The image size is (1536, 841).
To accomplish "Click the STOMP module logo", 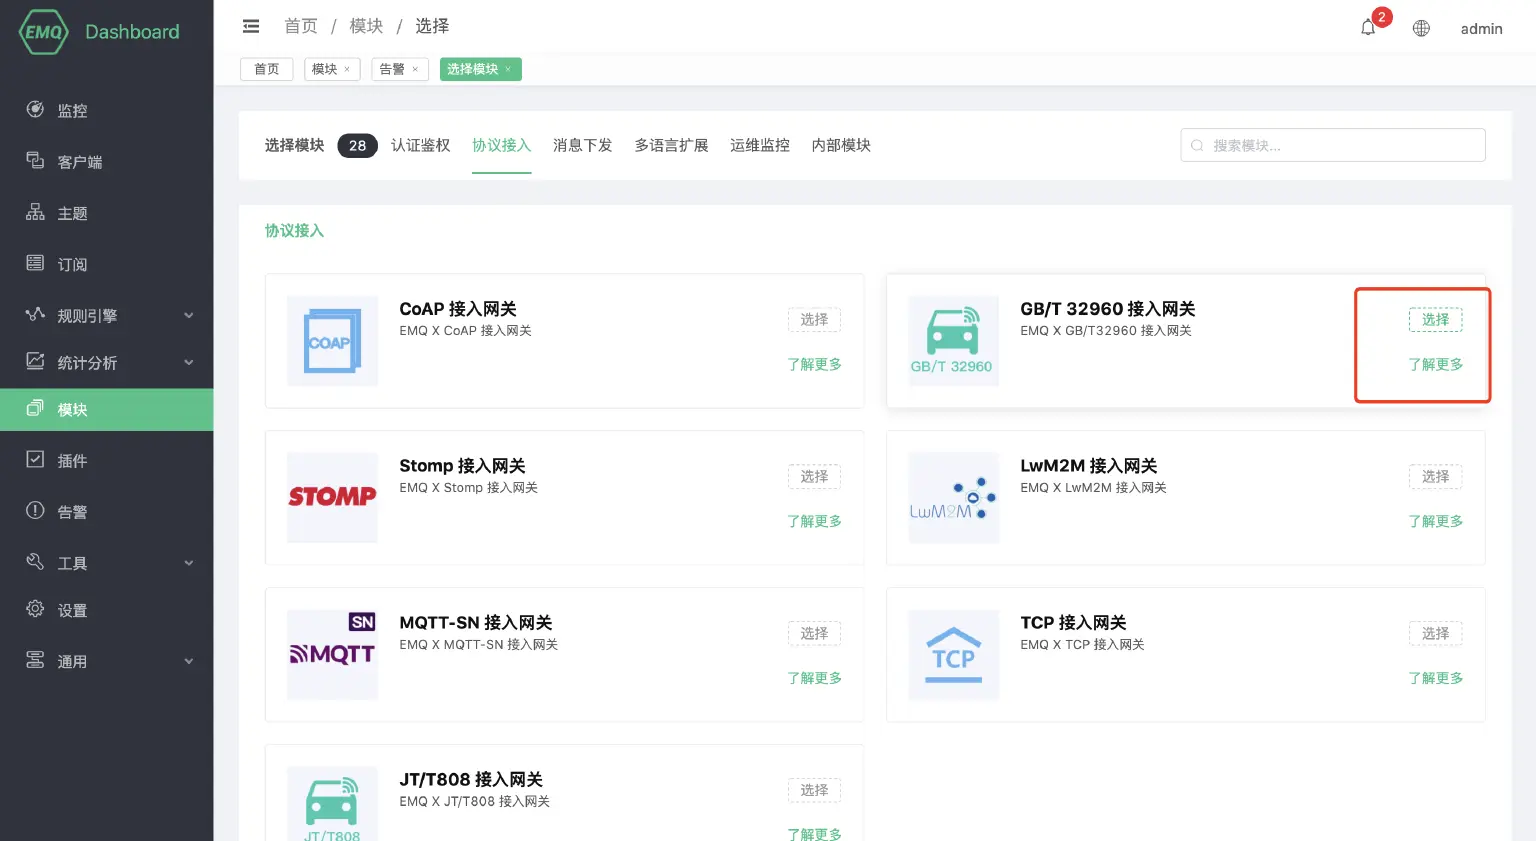I will pos(332,497).
